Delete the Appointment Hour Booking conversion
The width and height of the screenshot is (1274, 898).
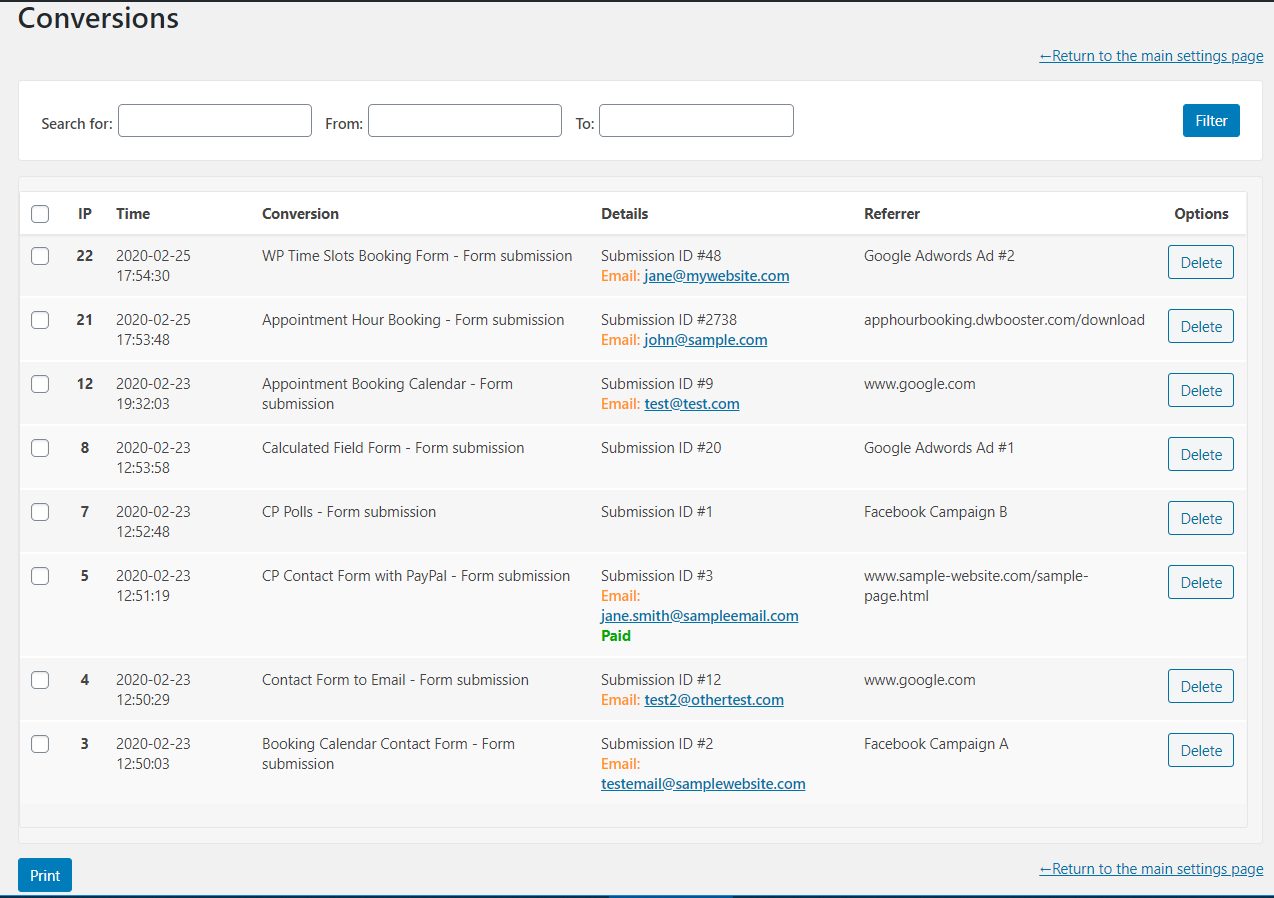(1201, 326)
